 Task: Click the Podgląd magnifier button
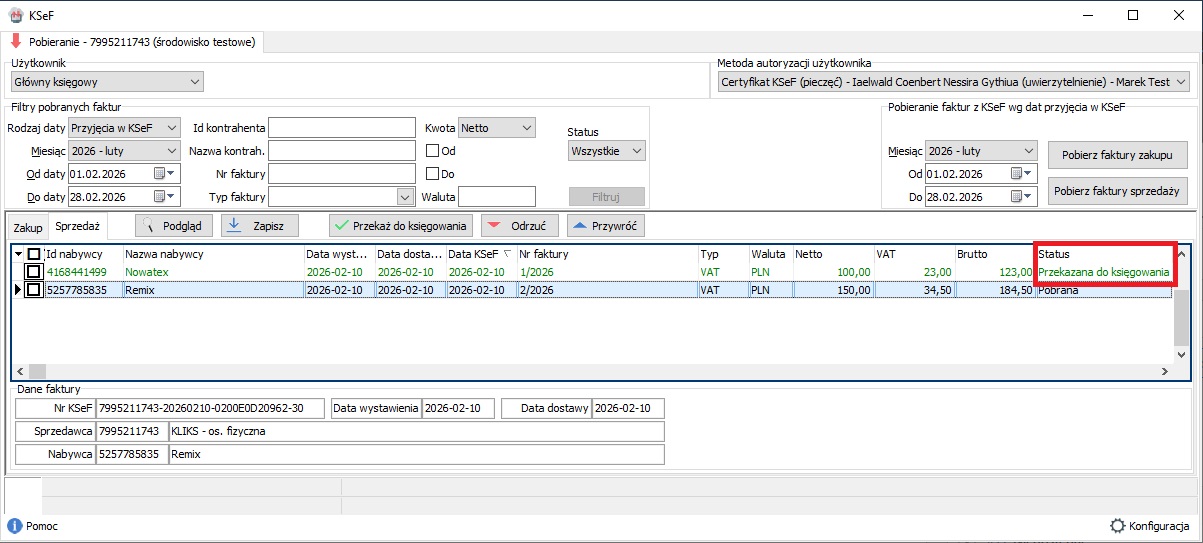(173, 226)
